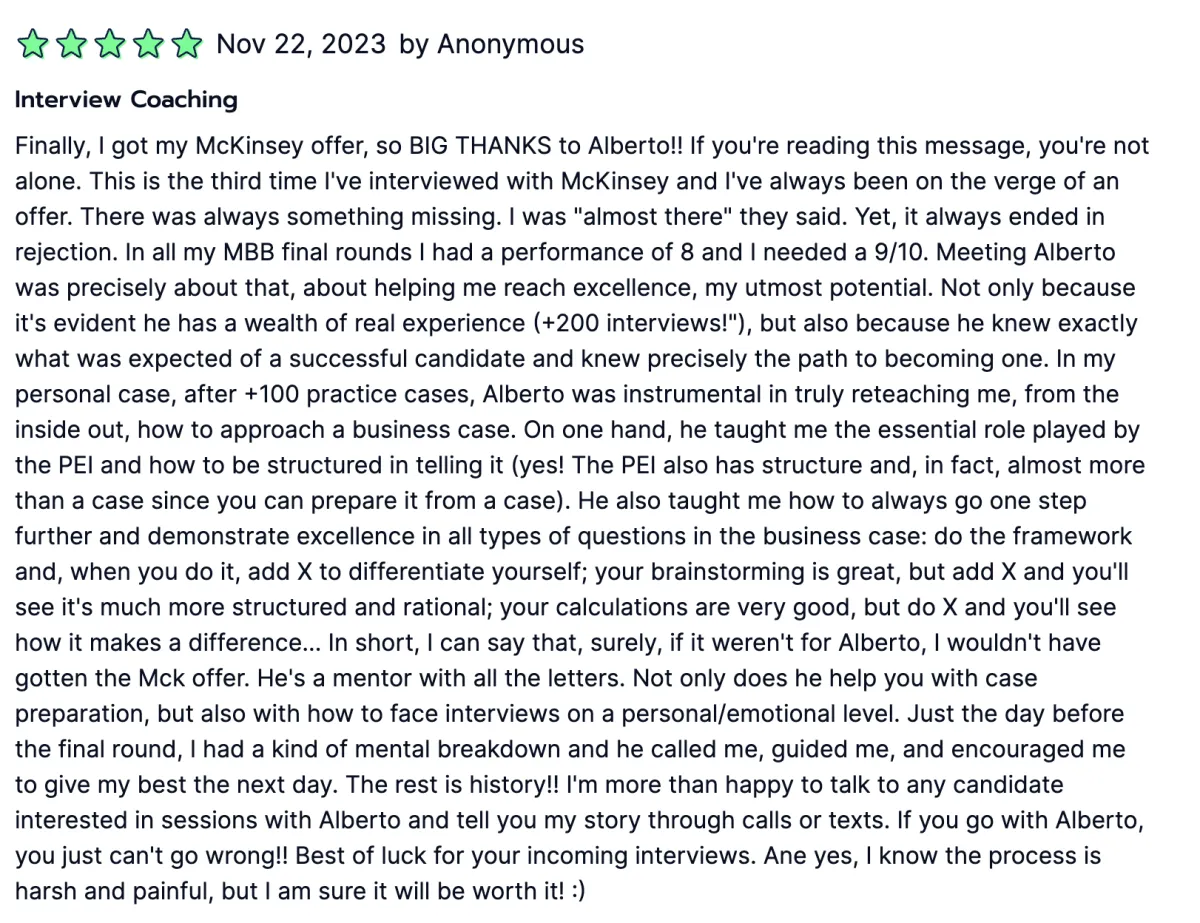Click the second green rating star
This screenshot has height=923, width=1200.
coord(71,45)
